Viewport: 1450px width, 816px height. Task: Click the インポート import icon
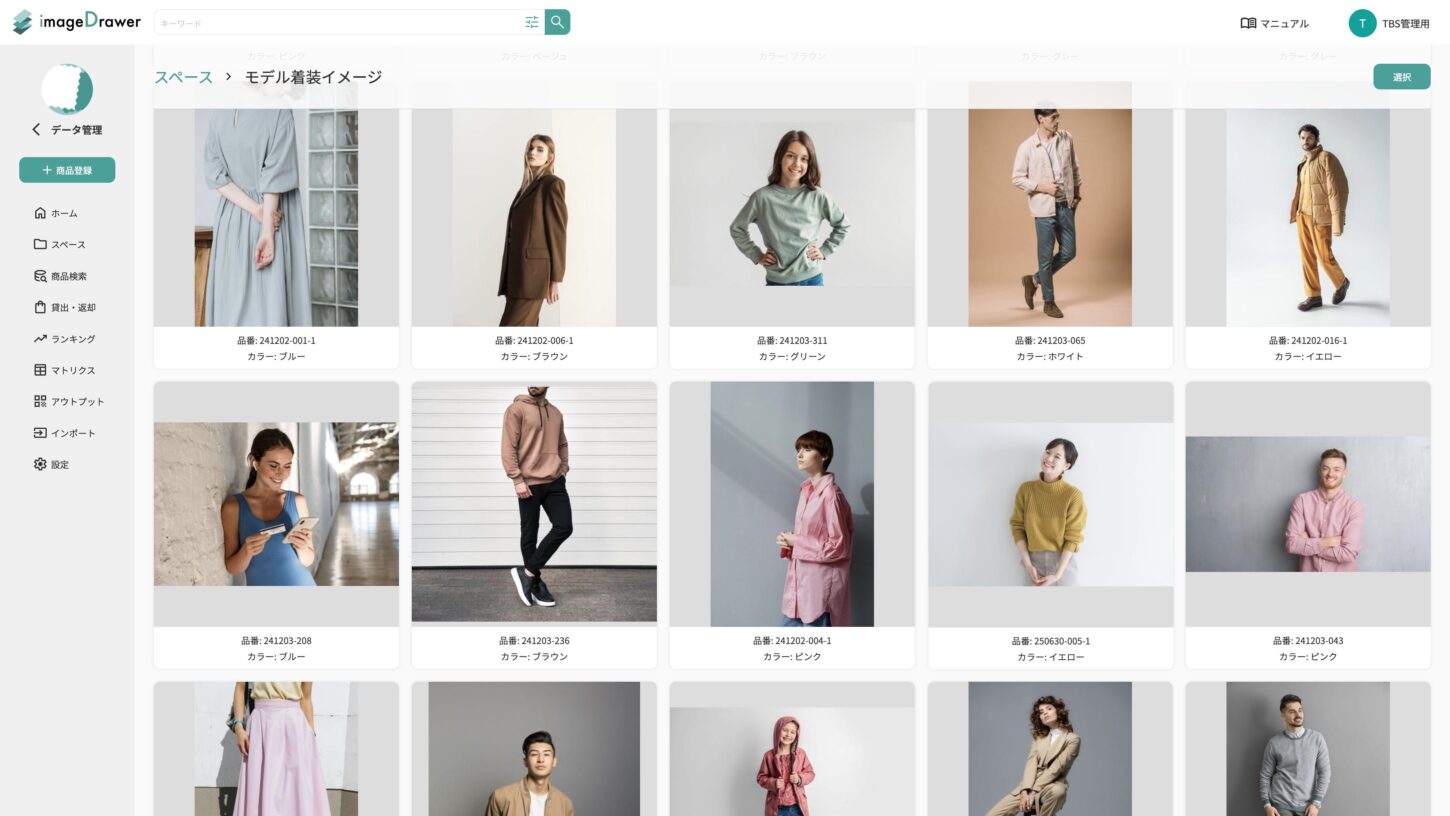40,433
